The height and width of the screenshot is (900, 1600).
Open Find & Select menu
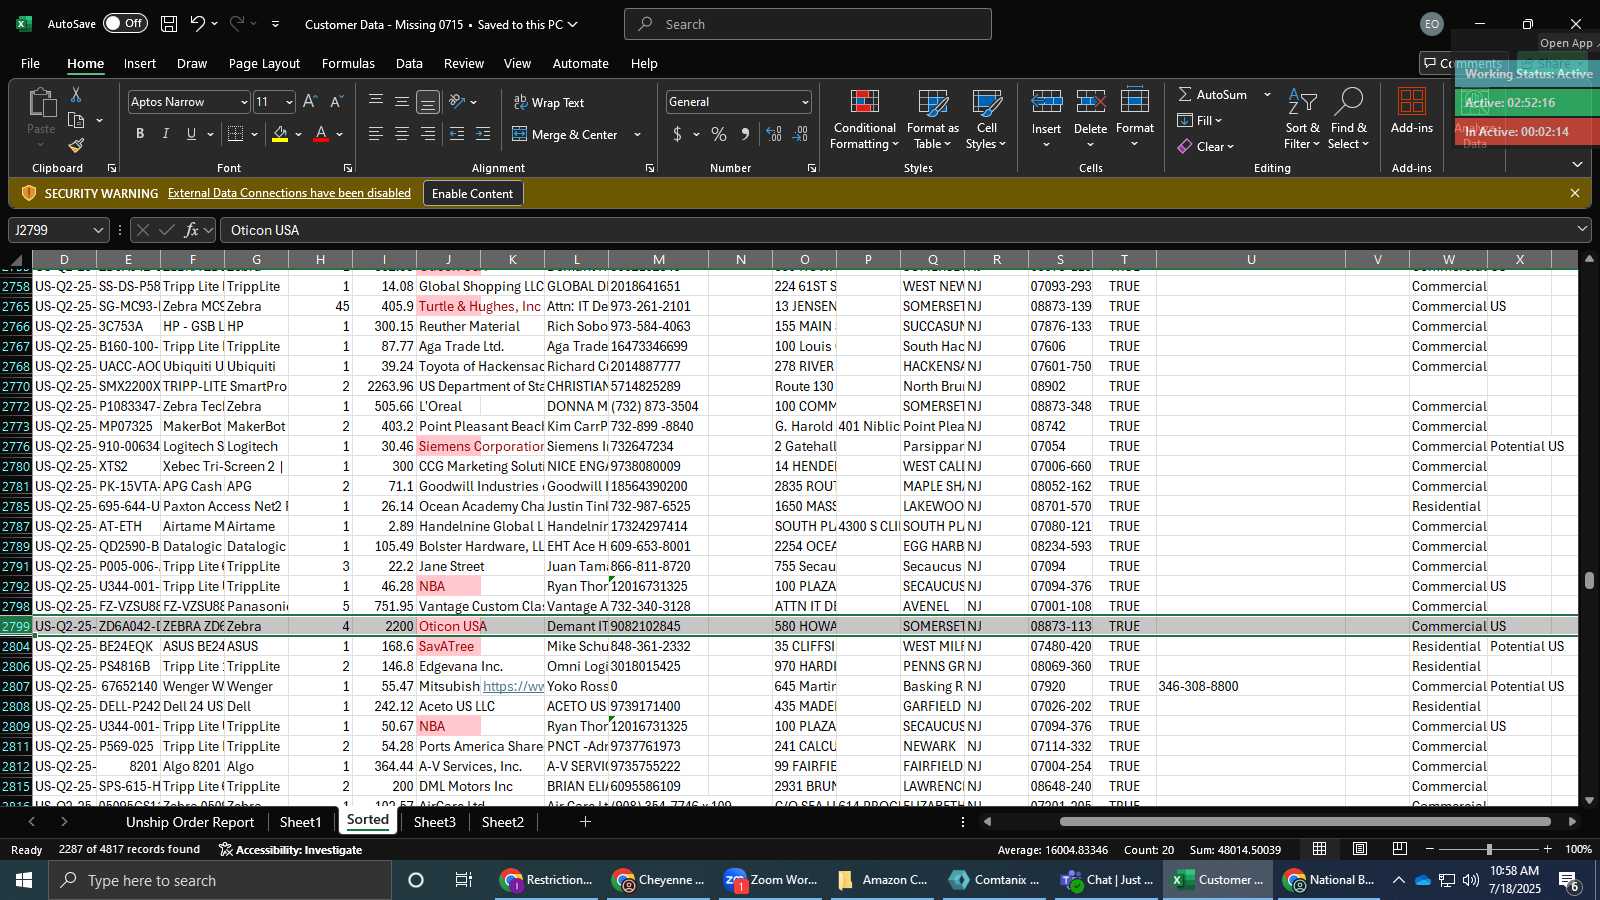point(1349,120)
